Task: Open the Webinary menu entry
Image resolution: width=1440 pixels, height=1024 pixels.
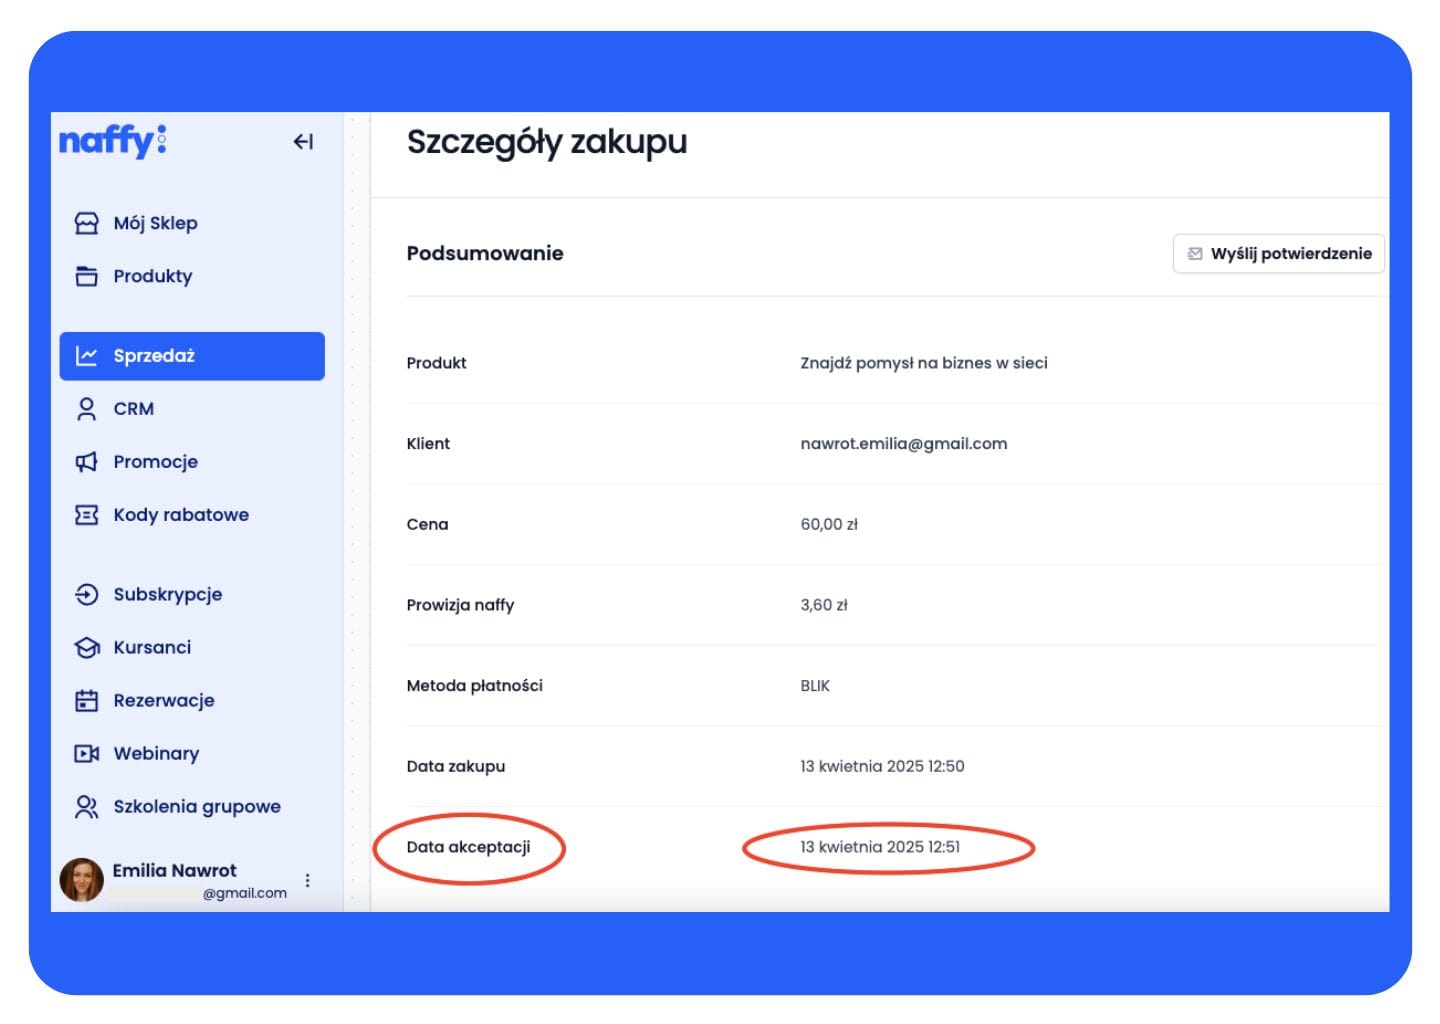Action: 156,754
